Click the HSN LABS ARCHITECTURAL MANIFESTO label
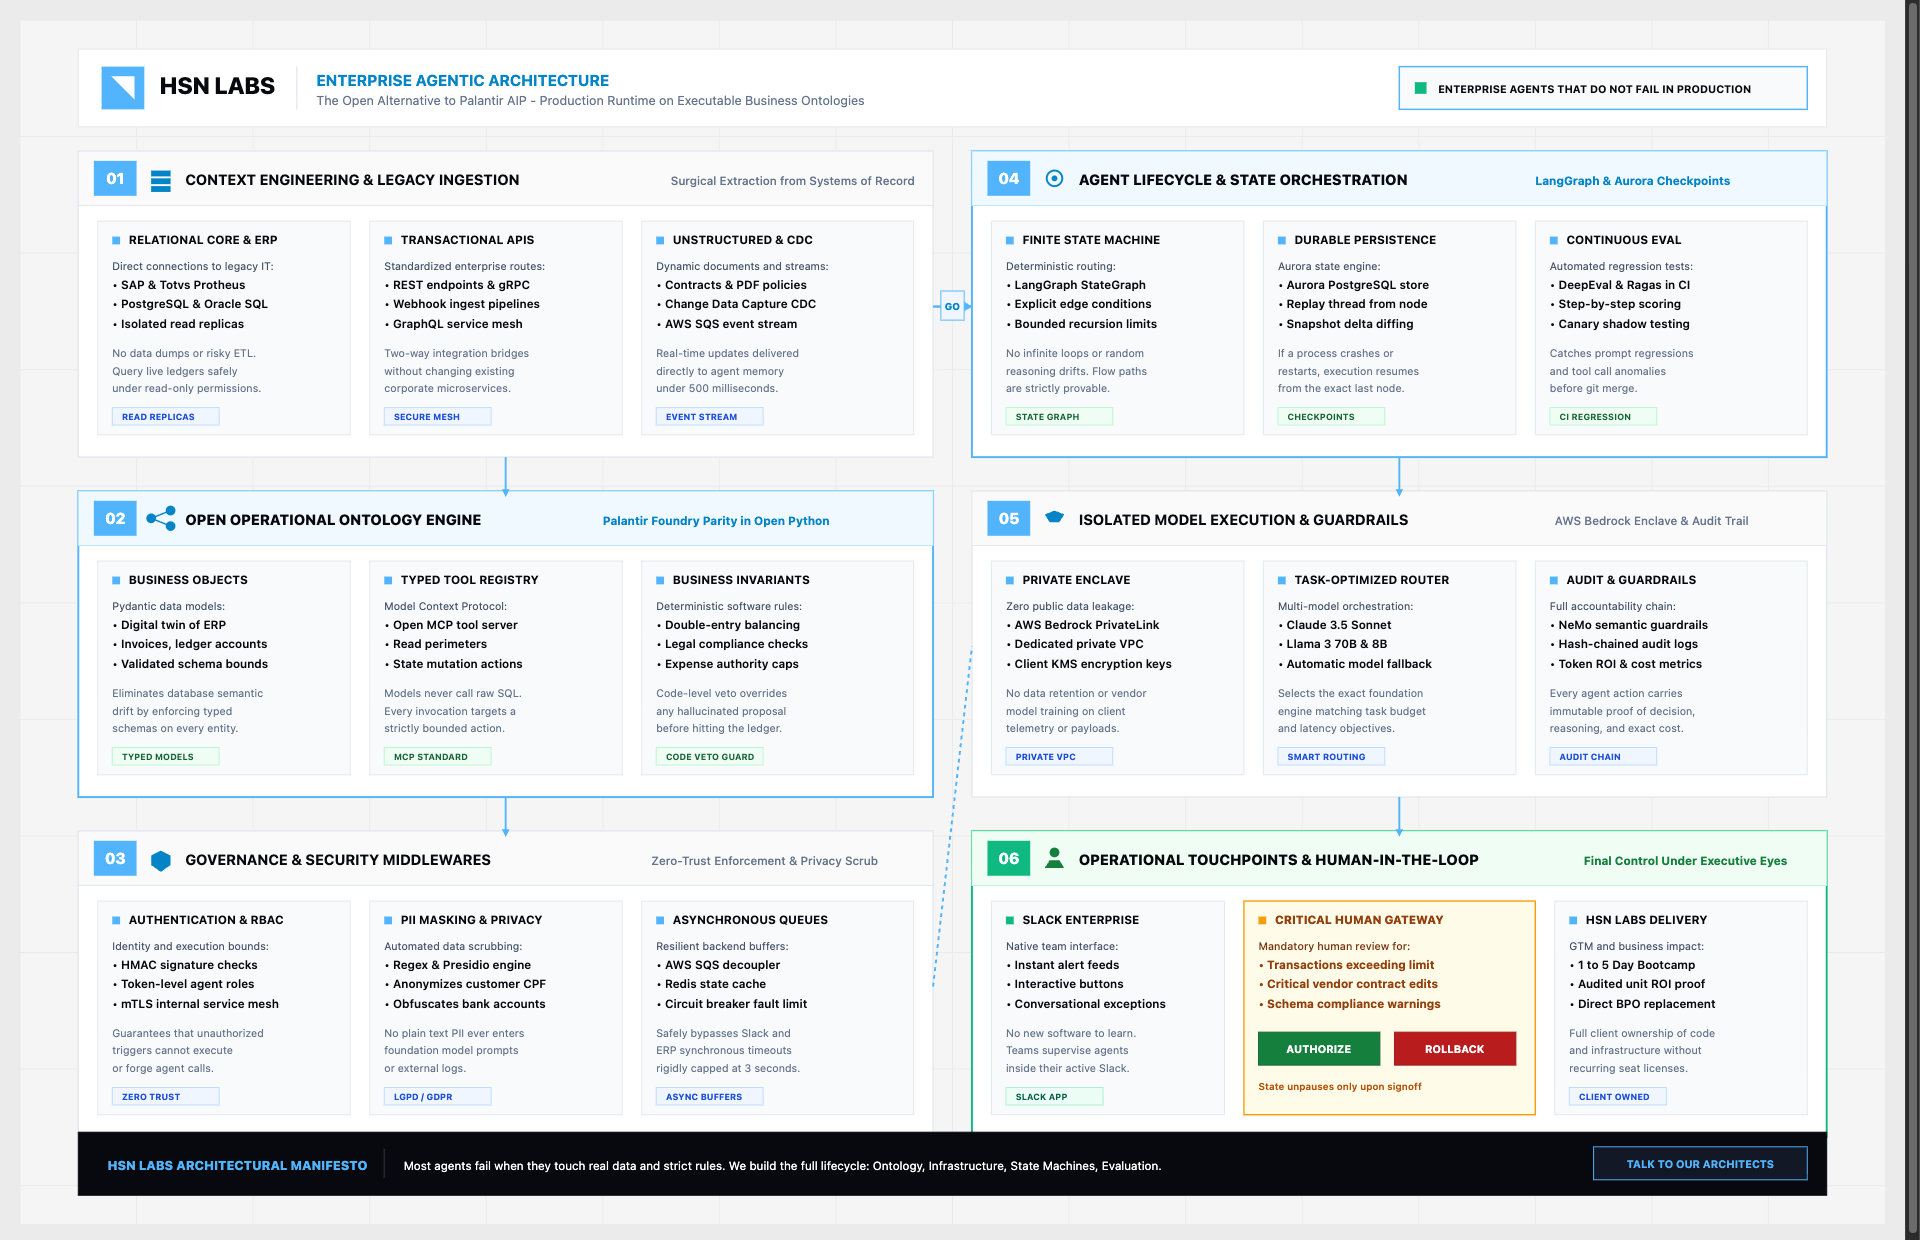 tap(237, 1166)
